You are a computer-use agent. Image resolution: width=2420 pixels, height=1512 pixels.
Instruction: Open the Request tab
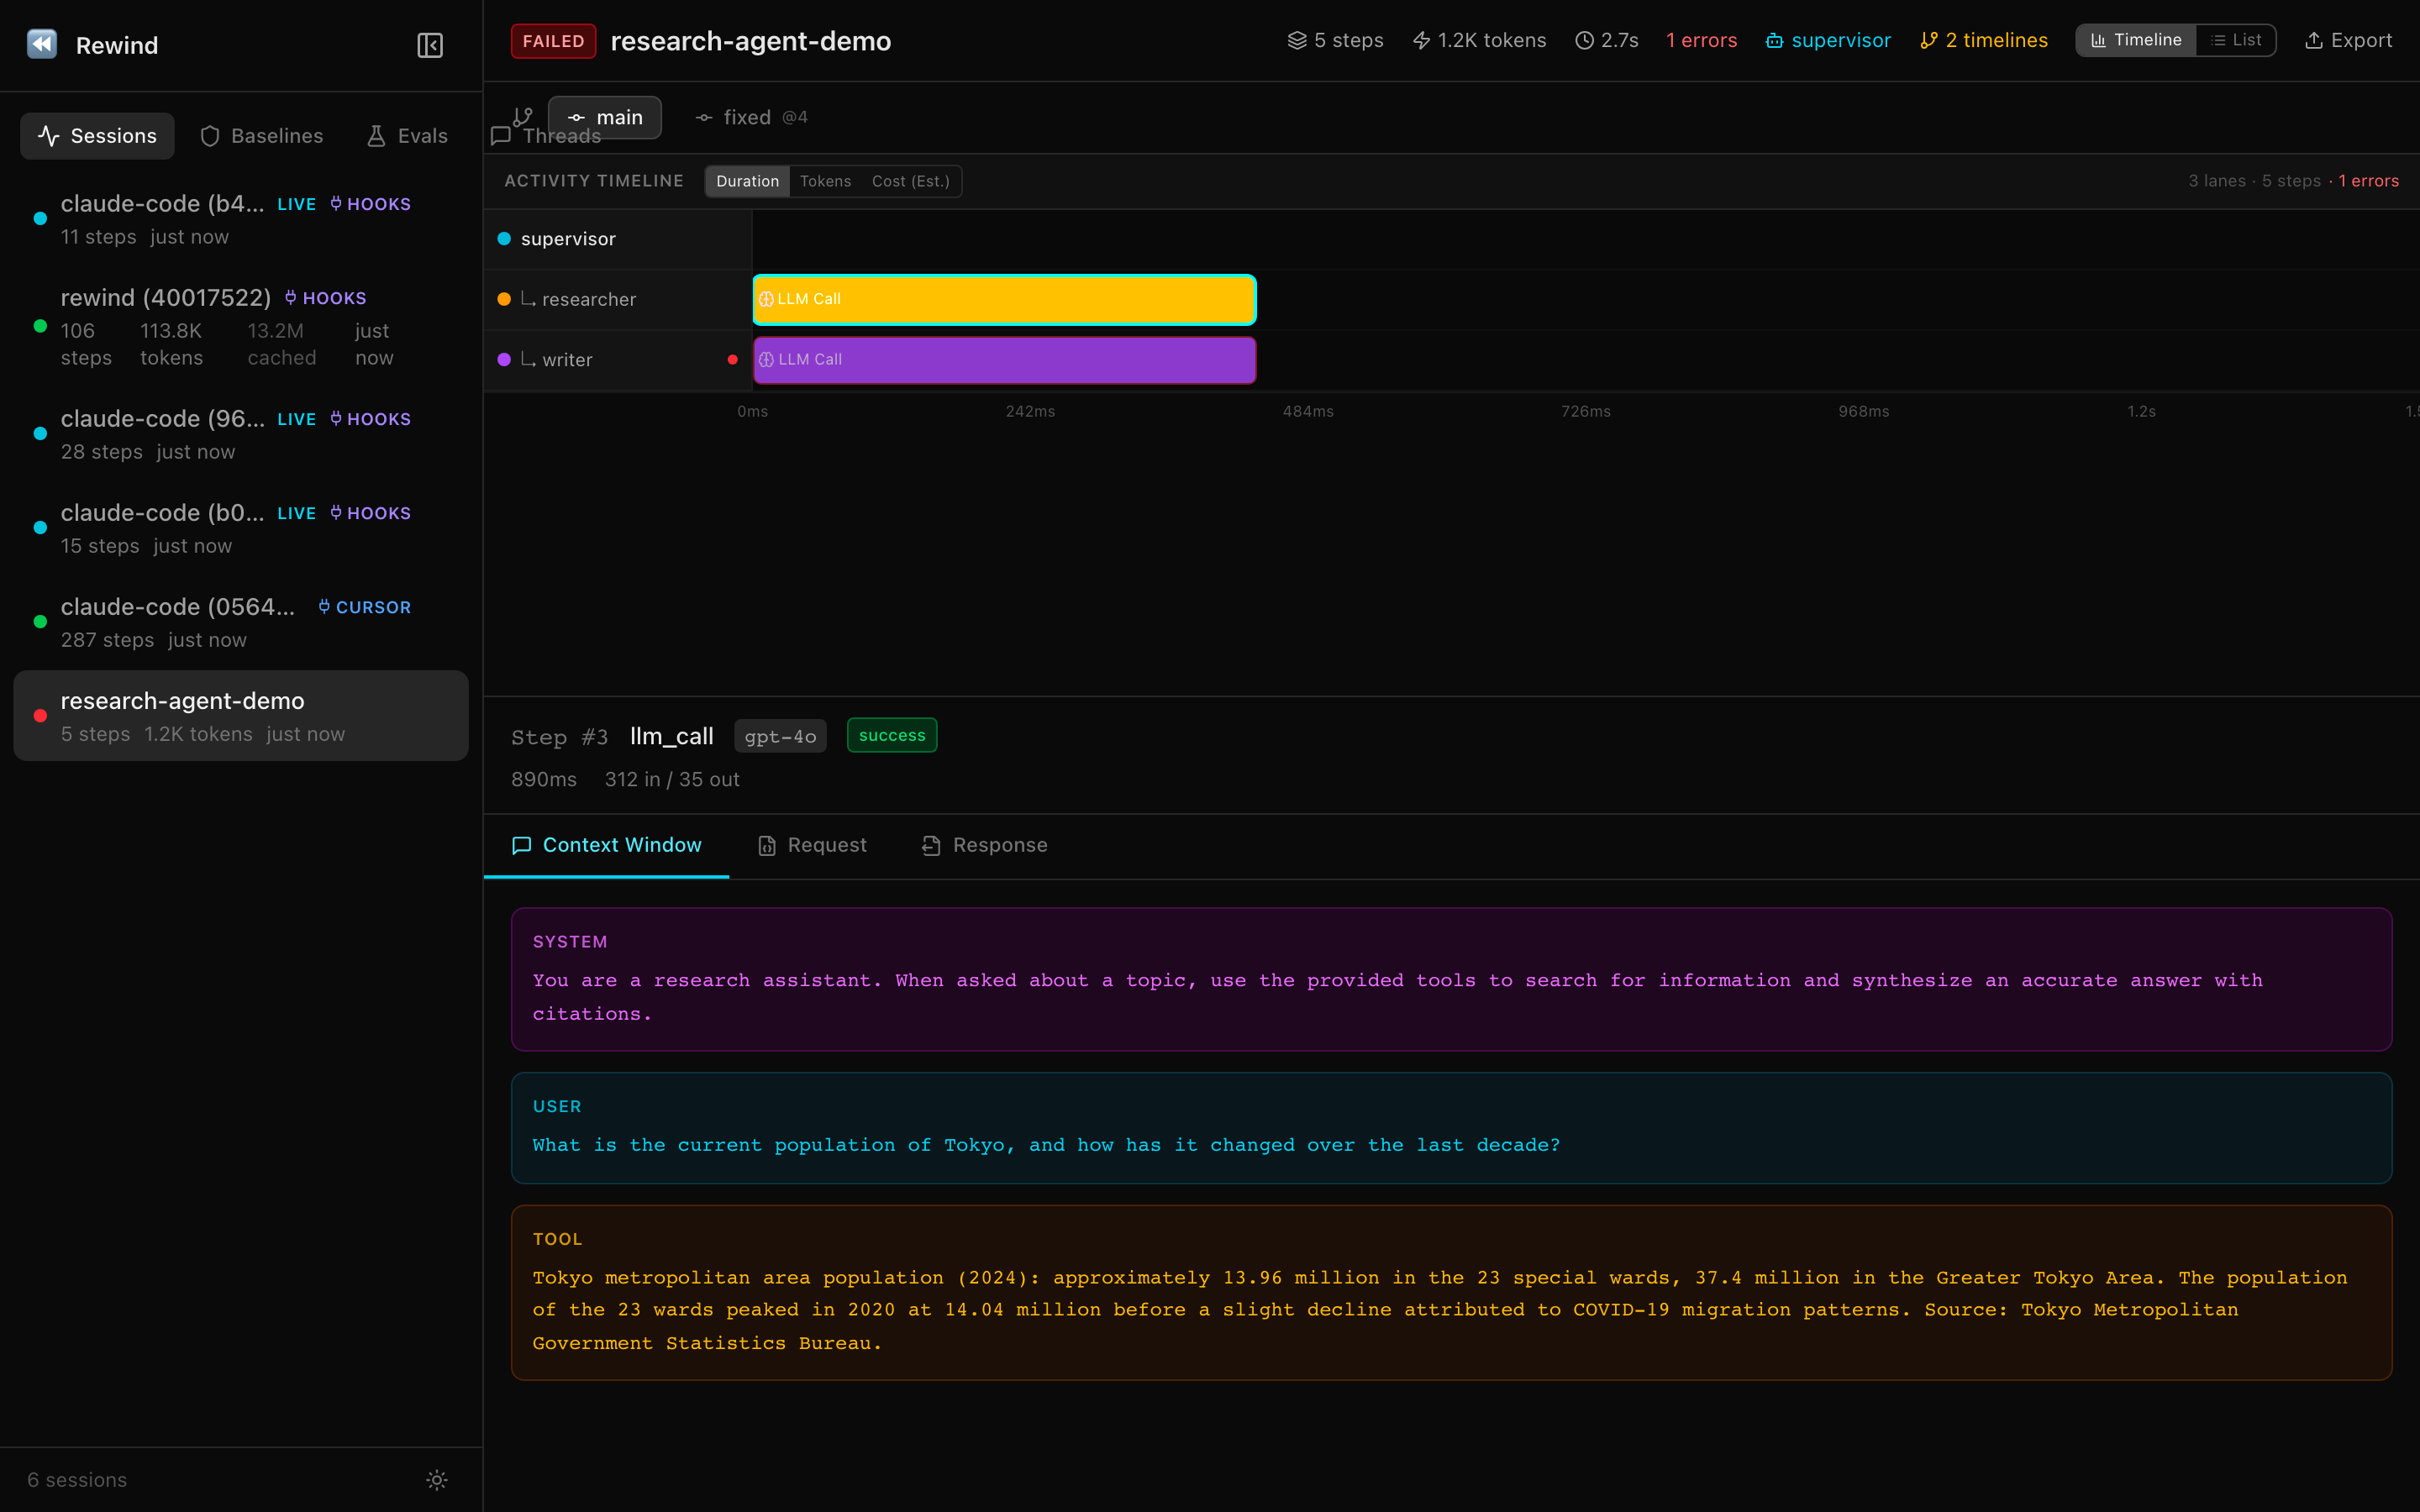click(x=812, y=845)
